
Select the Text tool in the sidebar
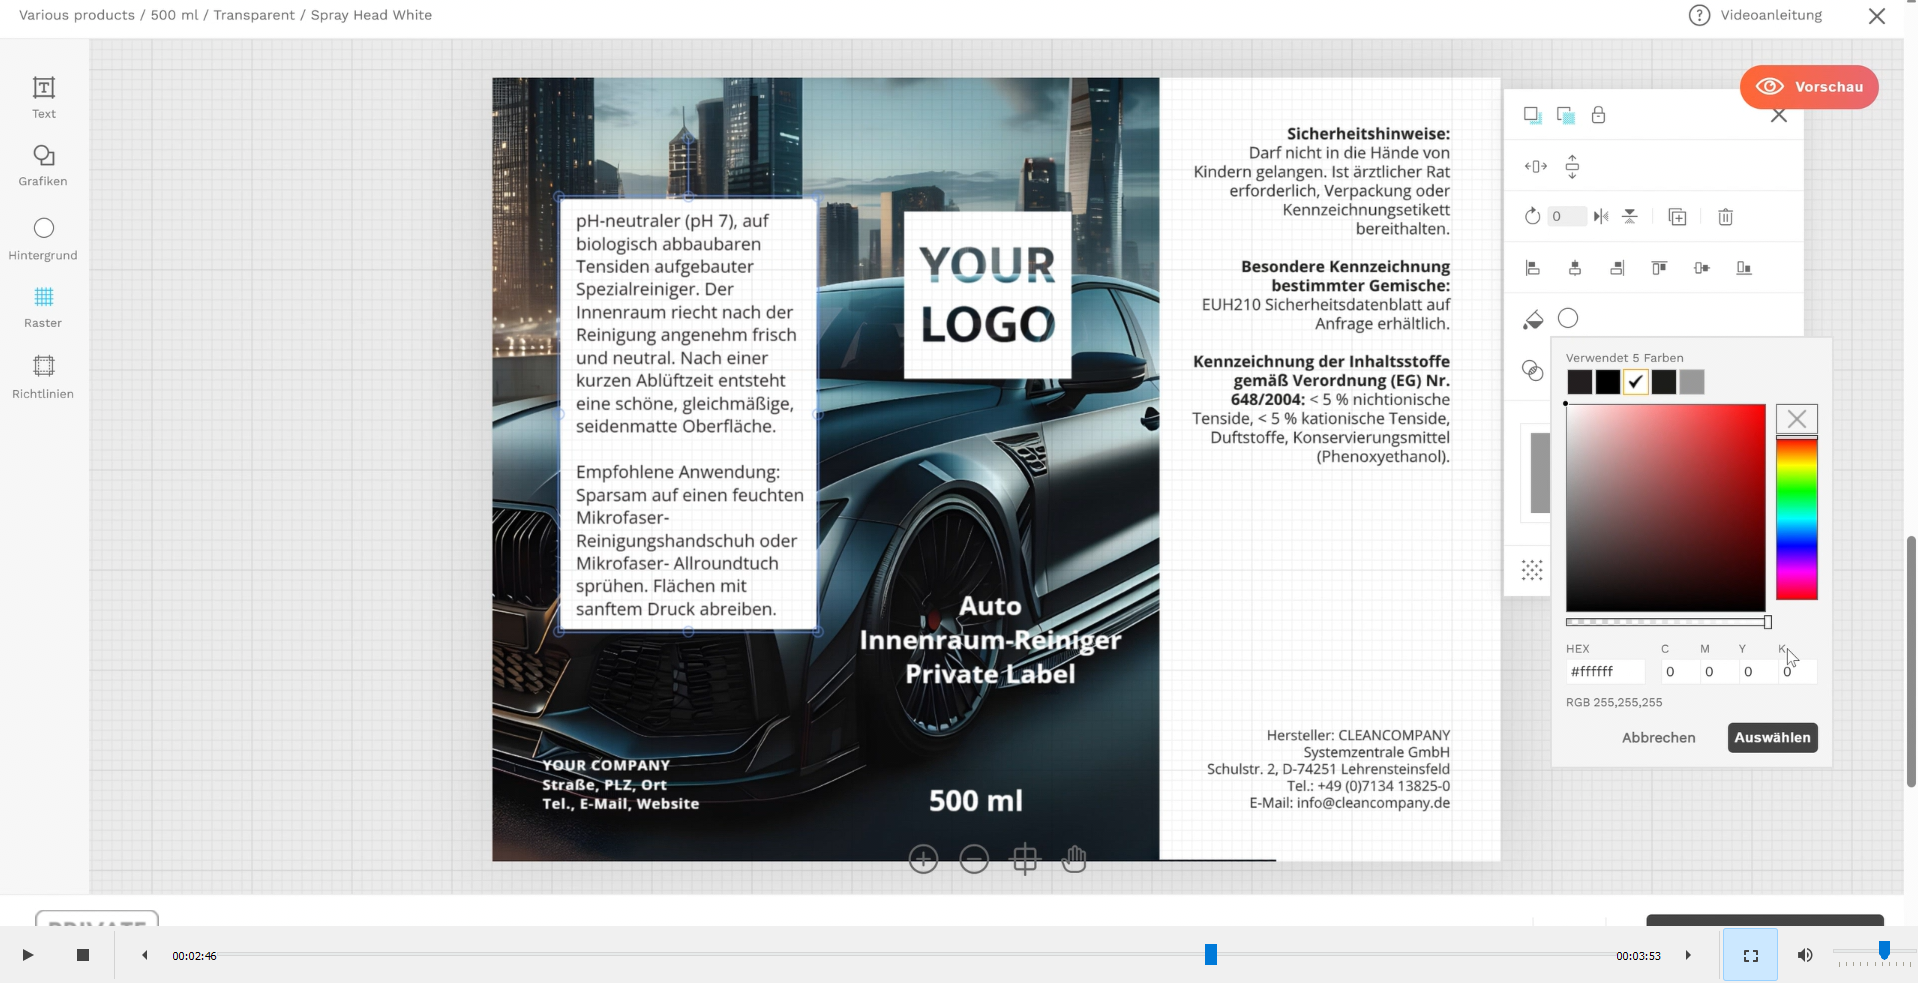[42, 96]
